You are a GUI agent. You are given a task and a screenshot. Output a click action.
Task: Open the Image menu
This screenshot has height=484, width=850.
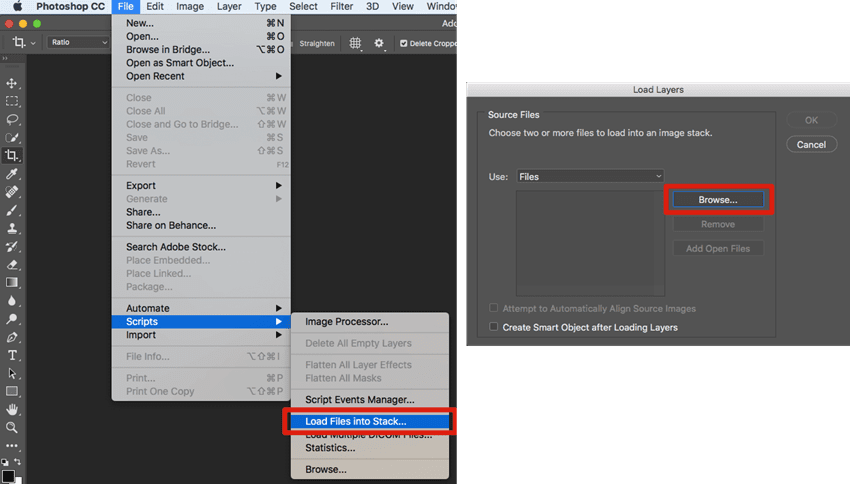pyautogui.click(x=190, y=7)
